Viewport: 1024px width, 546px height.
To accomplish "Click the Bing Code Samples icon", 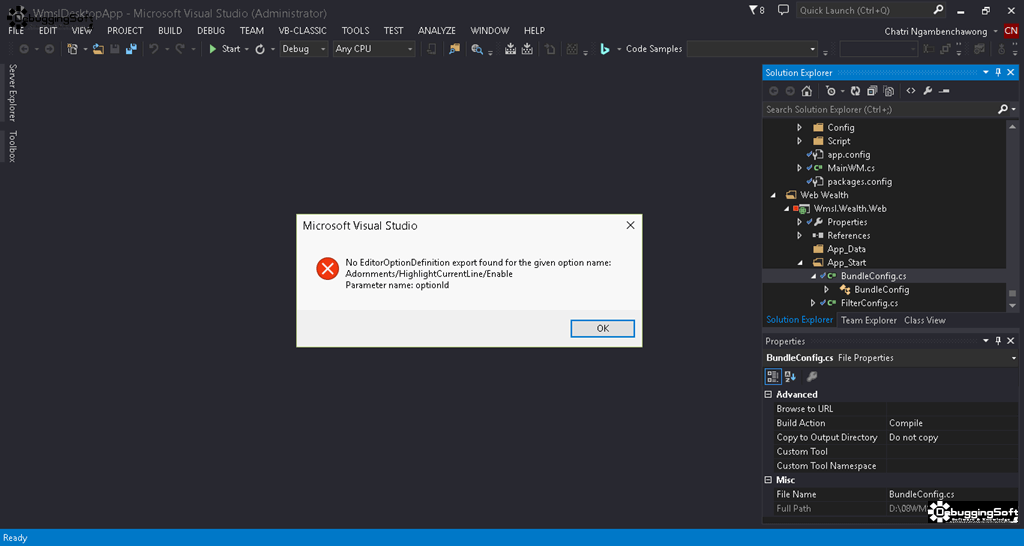I will click(605, 49).
